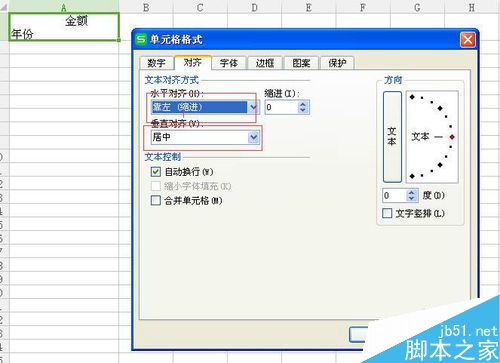The width and height of the screenshot is (500, 363).
Task: Select the 对齐 tab
Action: (193, 62)
